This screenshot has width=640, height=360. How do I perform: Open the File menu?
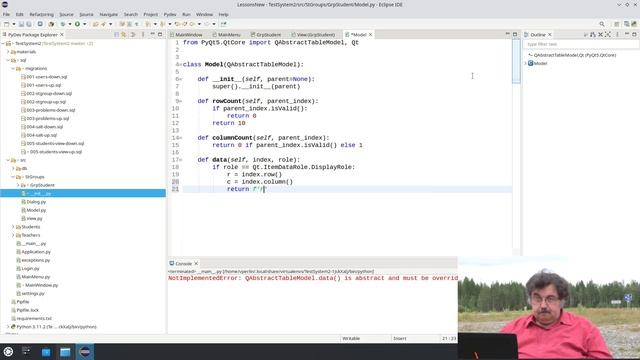pos(6,14)
